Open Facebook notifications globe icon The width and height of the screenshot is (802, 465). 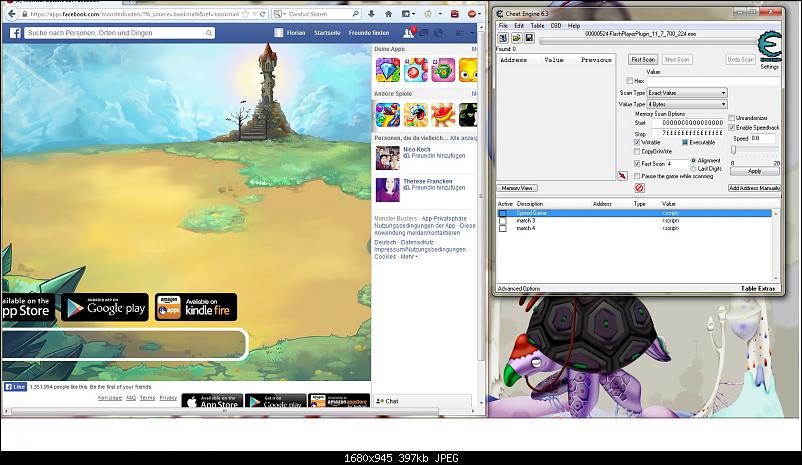(x=438, y=33)
